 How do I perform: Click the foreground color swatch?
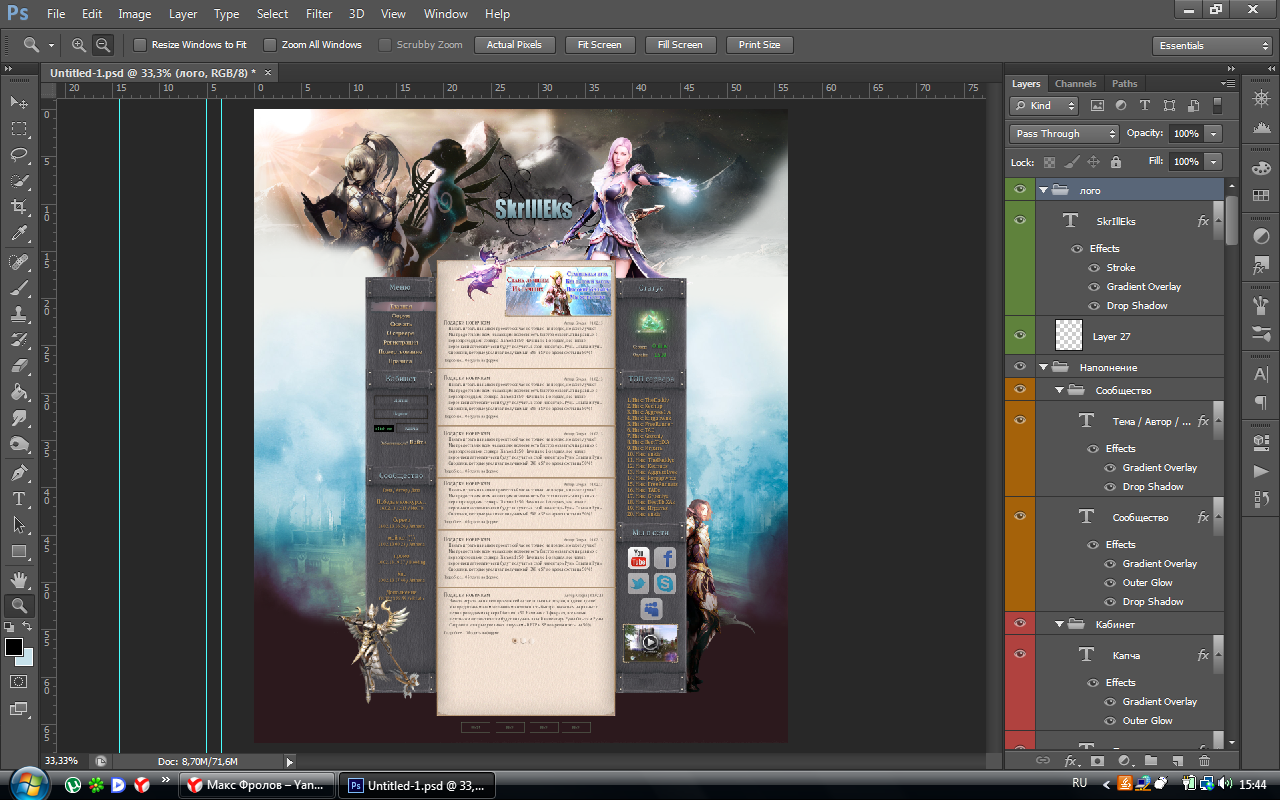14,647
